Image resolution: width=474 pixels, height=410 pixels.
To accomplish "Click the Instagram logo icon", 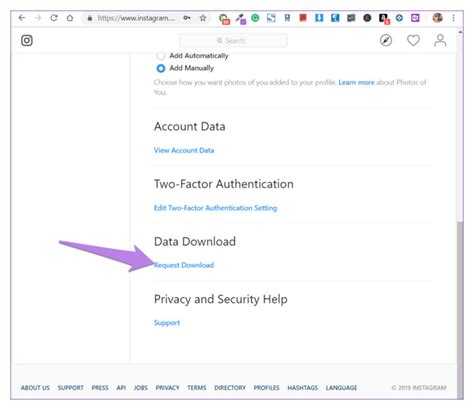I will [x=27, y=40].
